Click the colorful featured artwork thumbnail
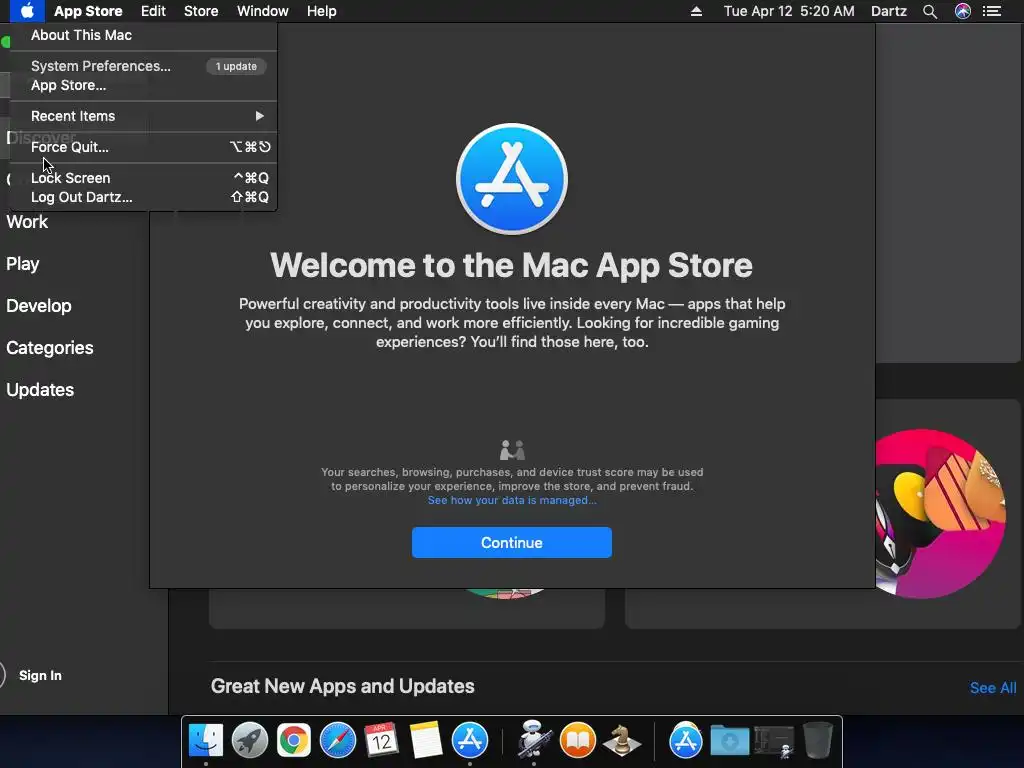Screen dimensions: 1024x768 tap(940, 513)
